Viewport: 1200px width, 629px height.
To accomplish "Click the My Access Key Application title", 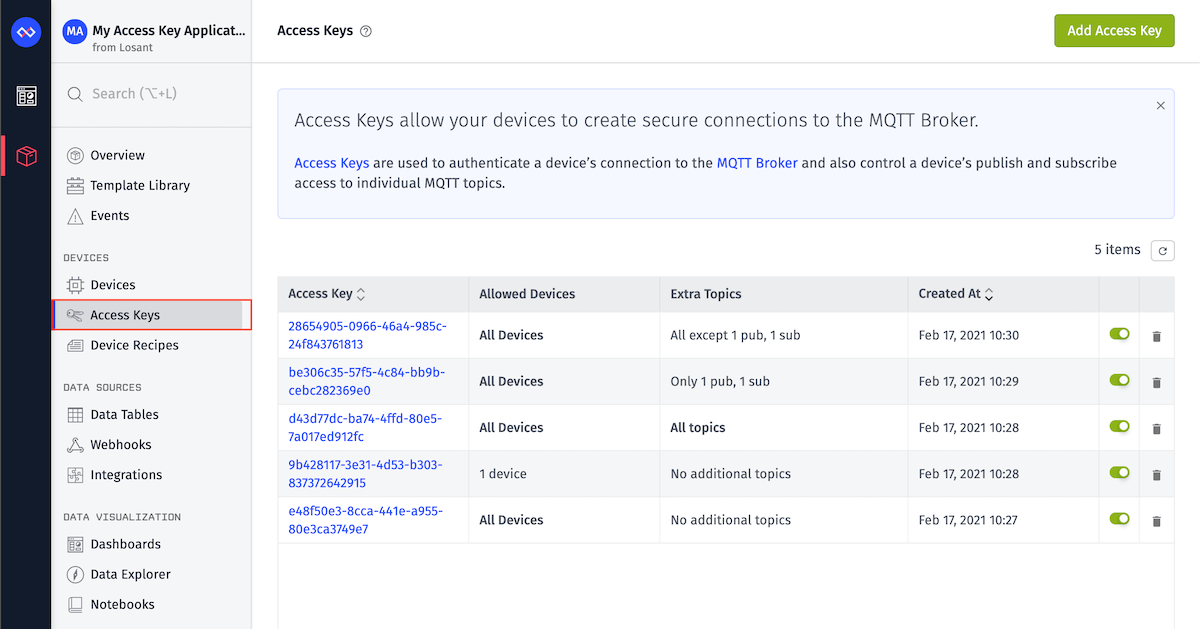I will 169,30.
